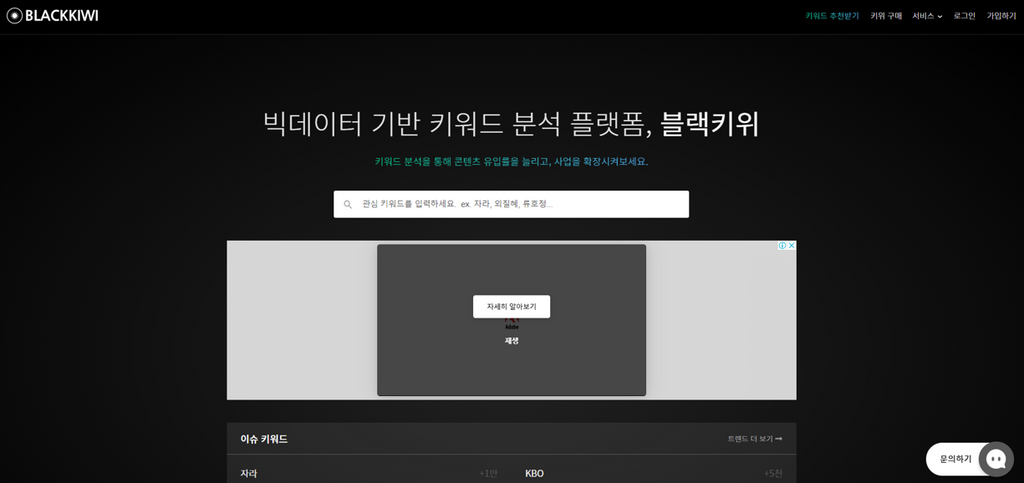Open 키워드 추천받기 menu item
Screen dimensions: 1024x483
click(x=832, y=16)
